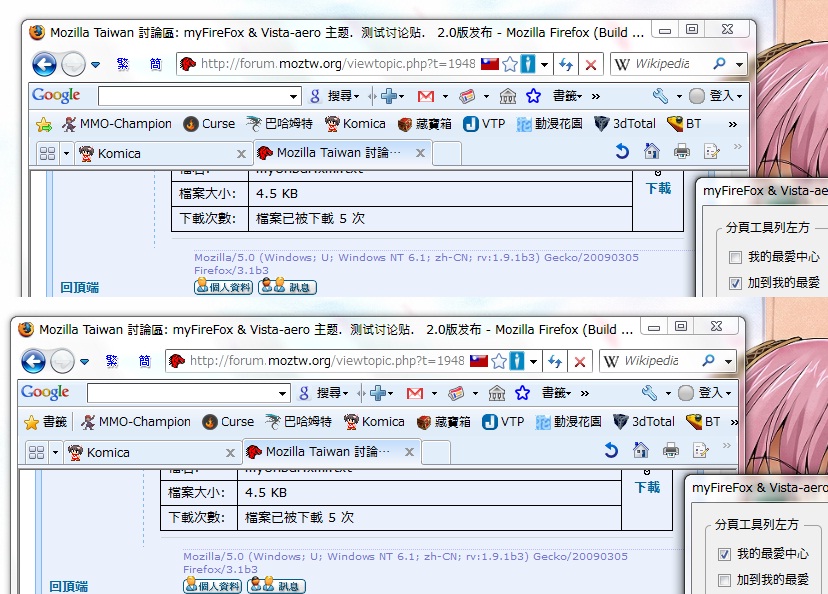Open BT bookmark in upper window
Image resolution: width=828 pixels, height=594 pixels.
pyautogui.click(x=684, y=124)
